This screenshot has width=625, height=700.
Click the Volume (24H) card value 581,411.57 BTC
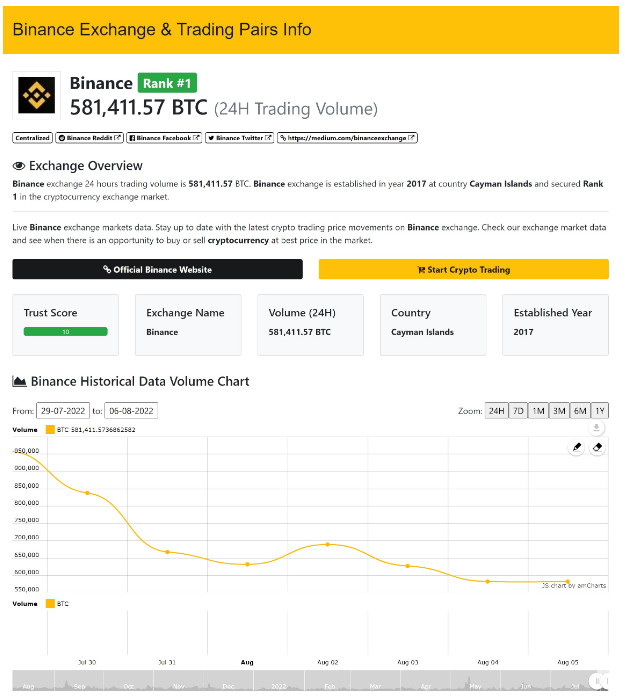pyautogui.click(x=300, y=332)
